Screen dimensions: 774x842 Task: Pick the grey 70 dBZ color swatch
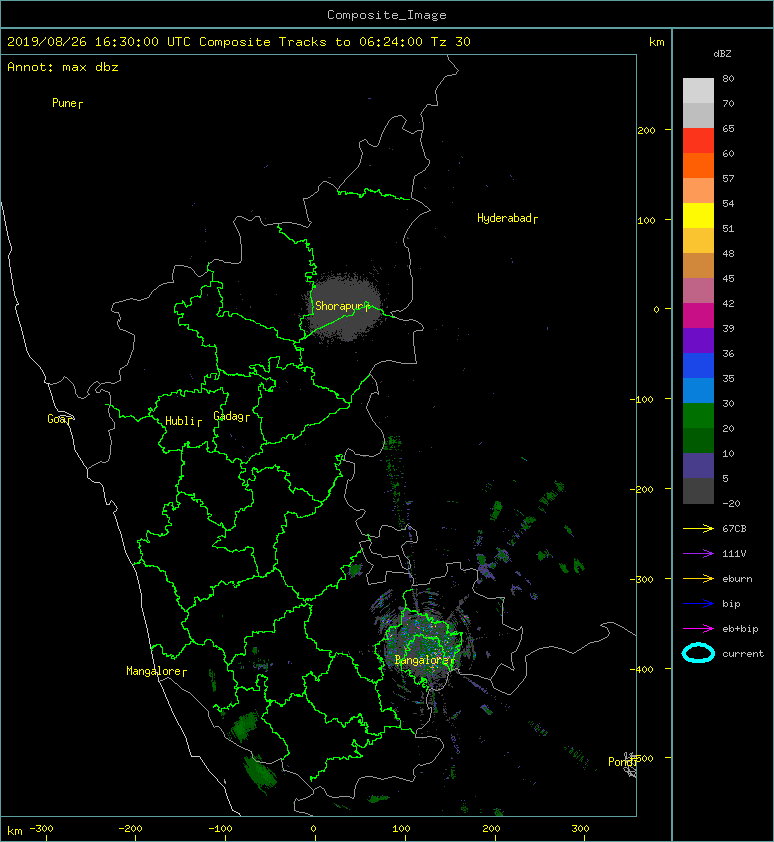(x=698, y=115)
